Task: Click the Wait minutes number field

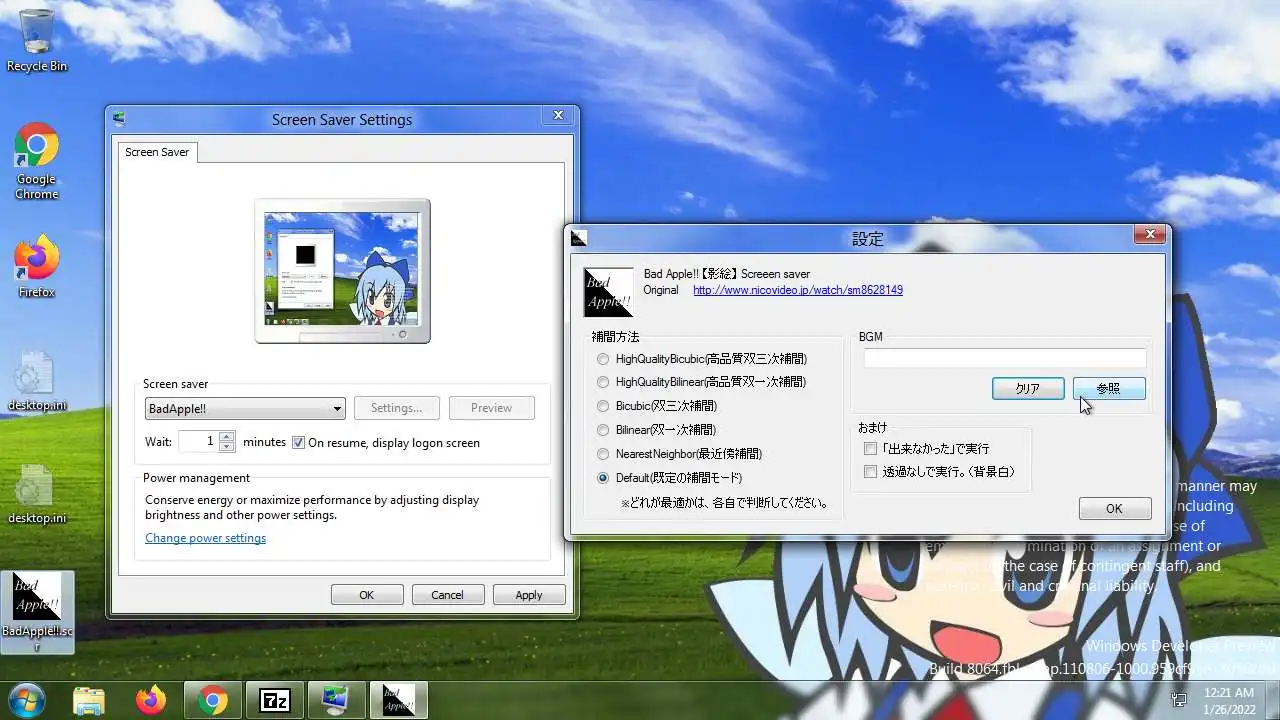Action: [199, 441]
